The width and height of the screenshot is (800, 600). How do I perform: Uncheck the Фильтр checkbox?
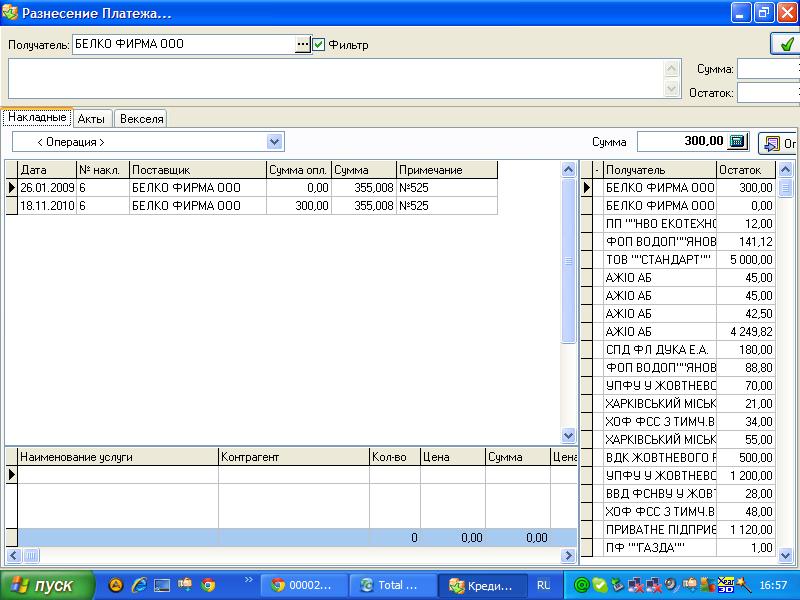(x=319, y=44)
